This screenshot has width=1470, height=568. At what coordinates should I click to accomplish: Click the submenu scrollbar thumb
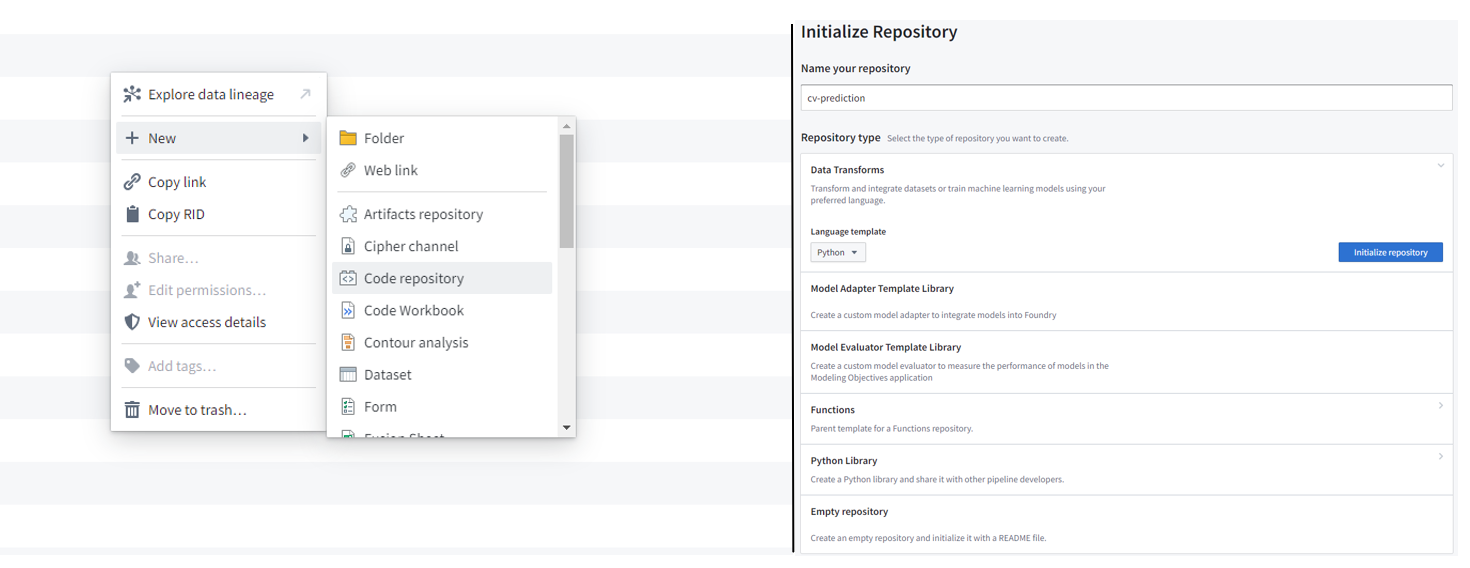pos(567,190)
